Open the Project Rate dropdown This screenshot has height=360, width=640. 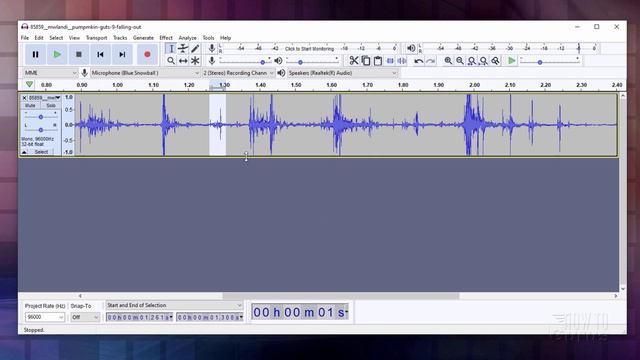[x=44, y=317]
